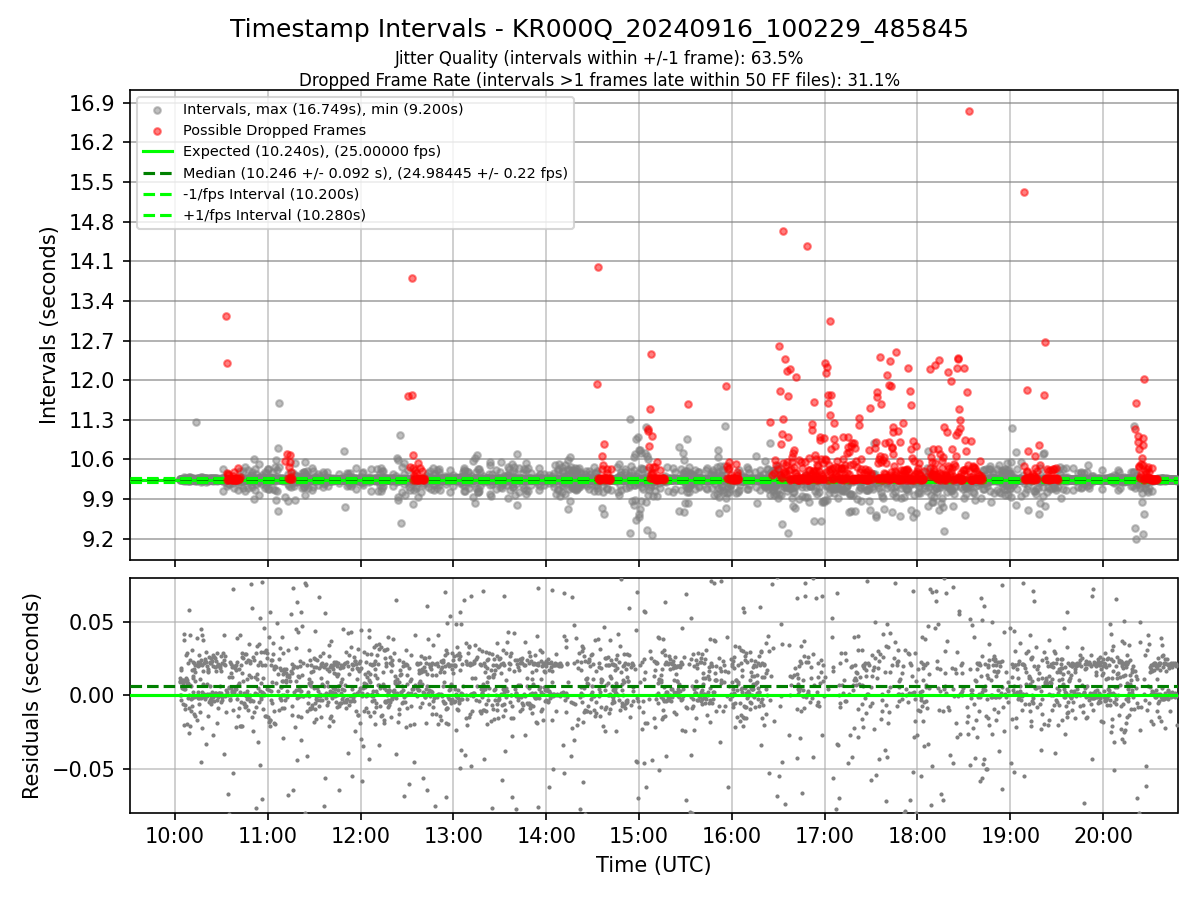Viewport: 1200px width, 900px height.
Task: Click the red dot marker in the legend
Action: [x=157, y=131]
